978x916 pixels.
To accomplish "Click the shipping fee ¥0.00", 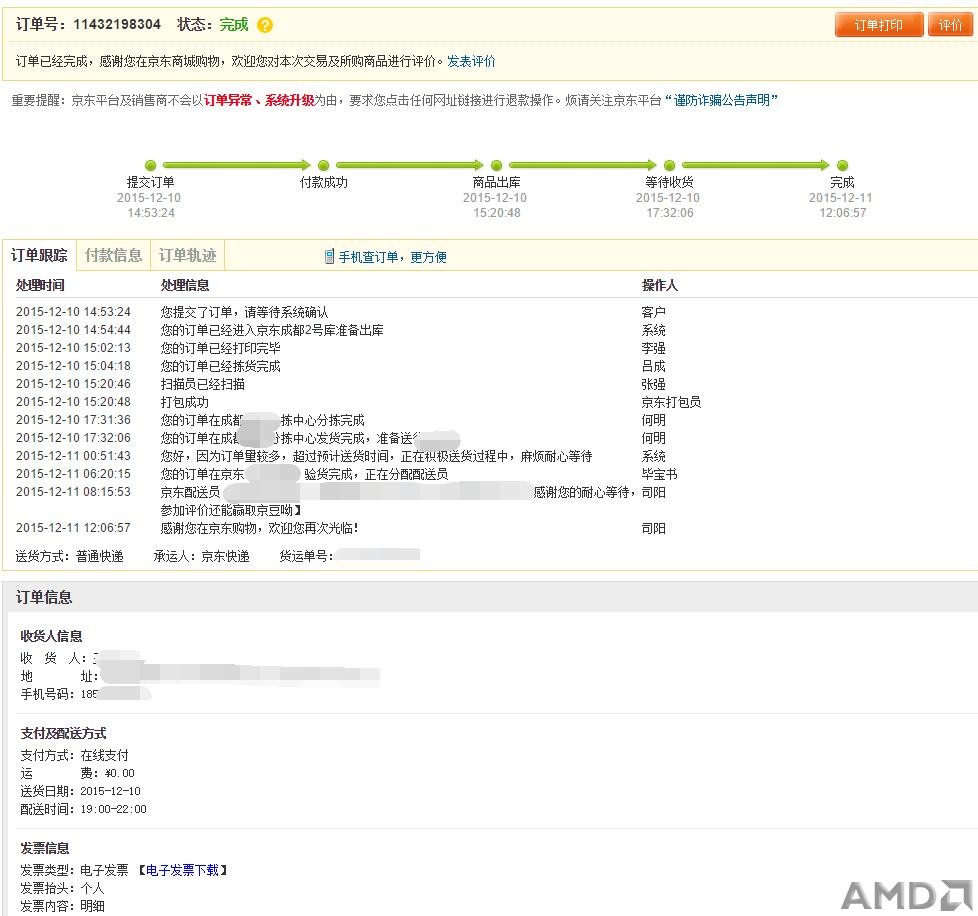I will (x=120, y=773).
